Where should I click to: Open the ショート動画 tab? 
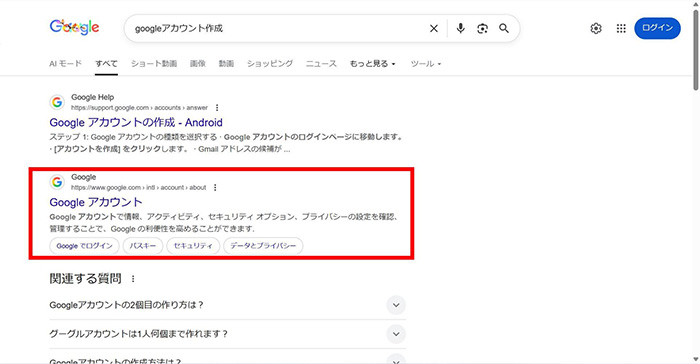point(154,63)
